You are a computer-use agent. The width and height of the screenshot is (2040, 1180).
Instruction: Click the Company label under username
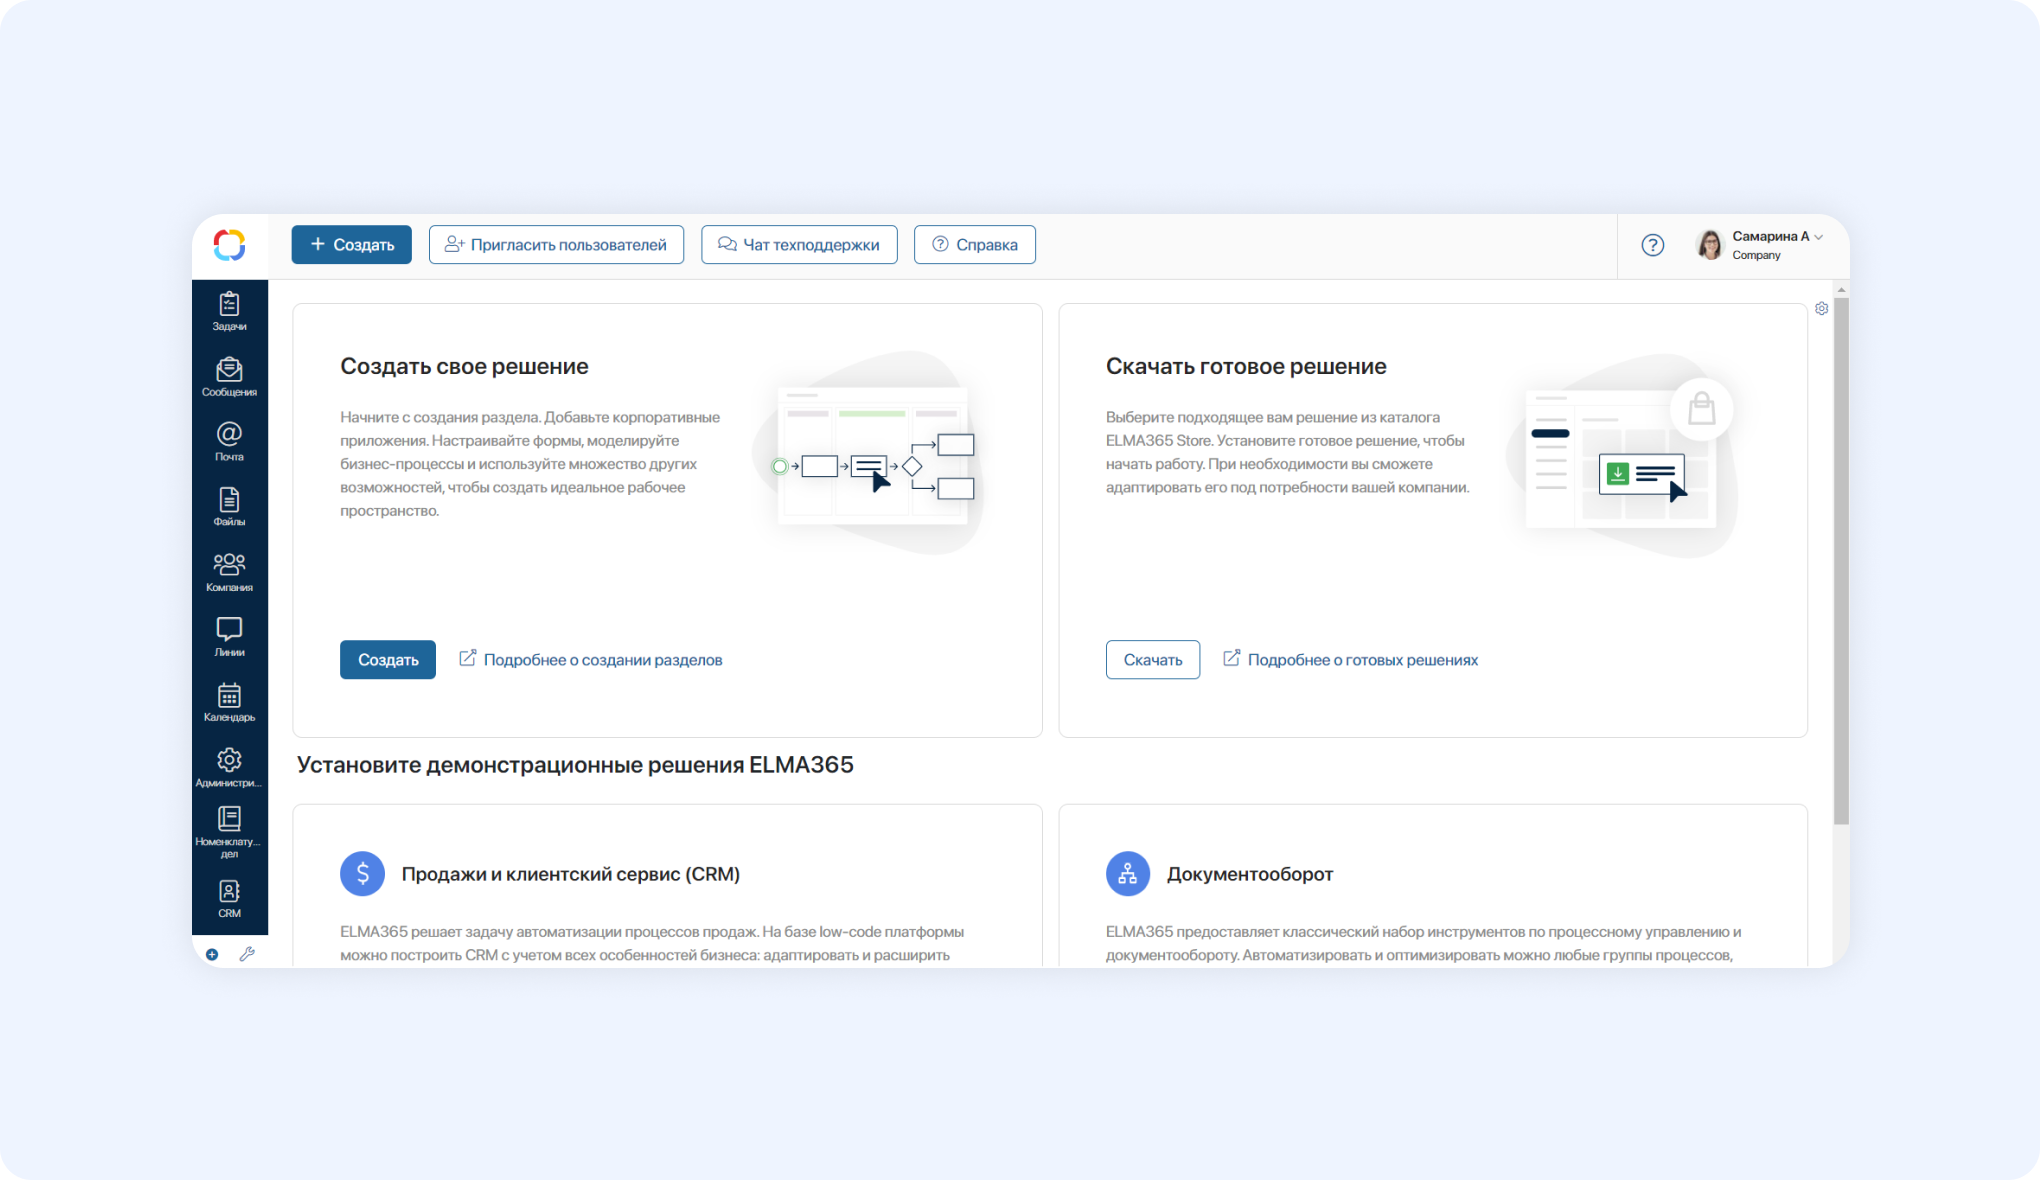pos(1756,255)
